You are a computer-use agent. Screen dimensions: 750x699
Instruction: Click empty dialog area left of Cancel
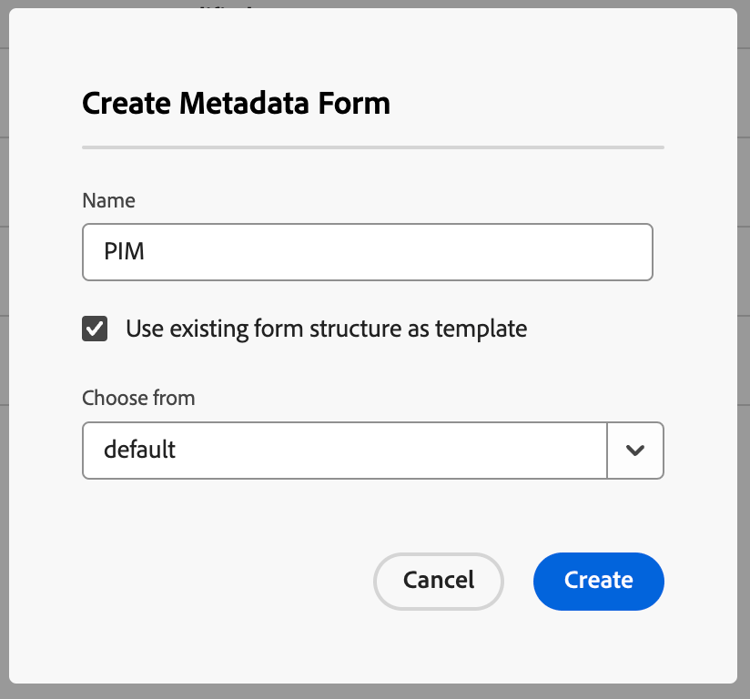(x=220, y=581)
